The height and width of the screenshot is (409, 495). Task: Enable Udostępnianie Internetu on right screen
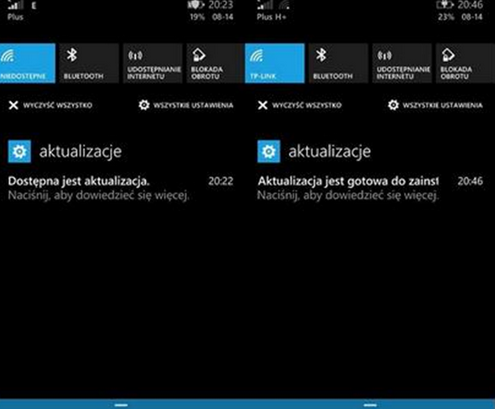point(402,63)
